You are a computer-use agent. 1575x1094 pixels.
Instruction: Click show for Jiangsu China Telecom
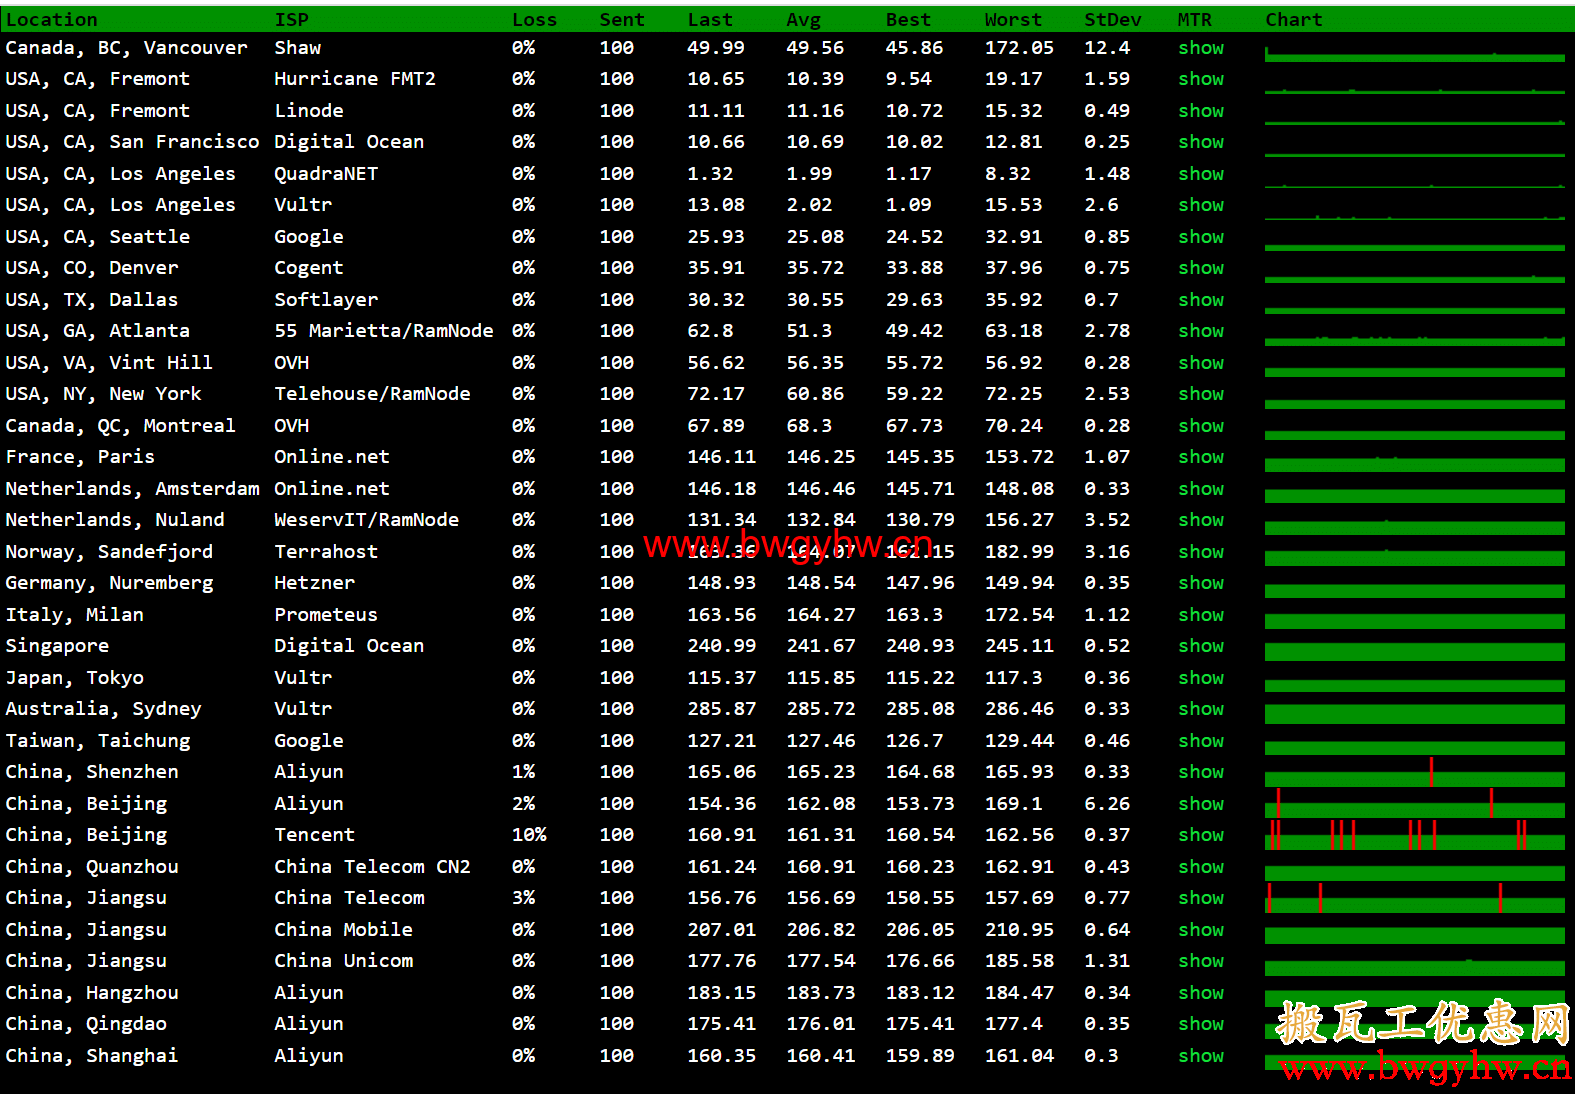[1201, 898]
